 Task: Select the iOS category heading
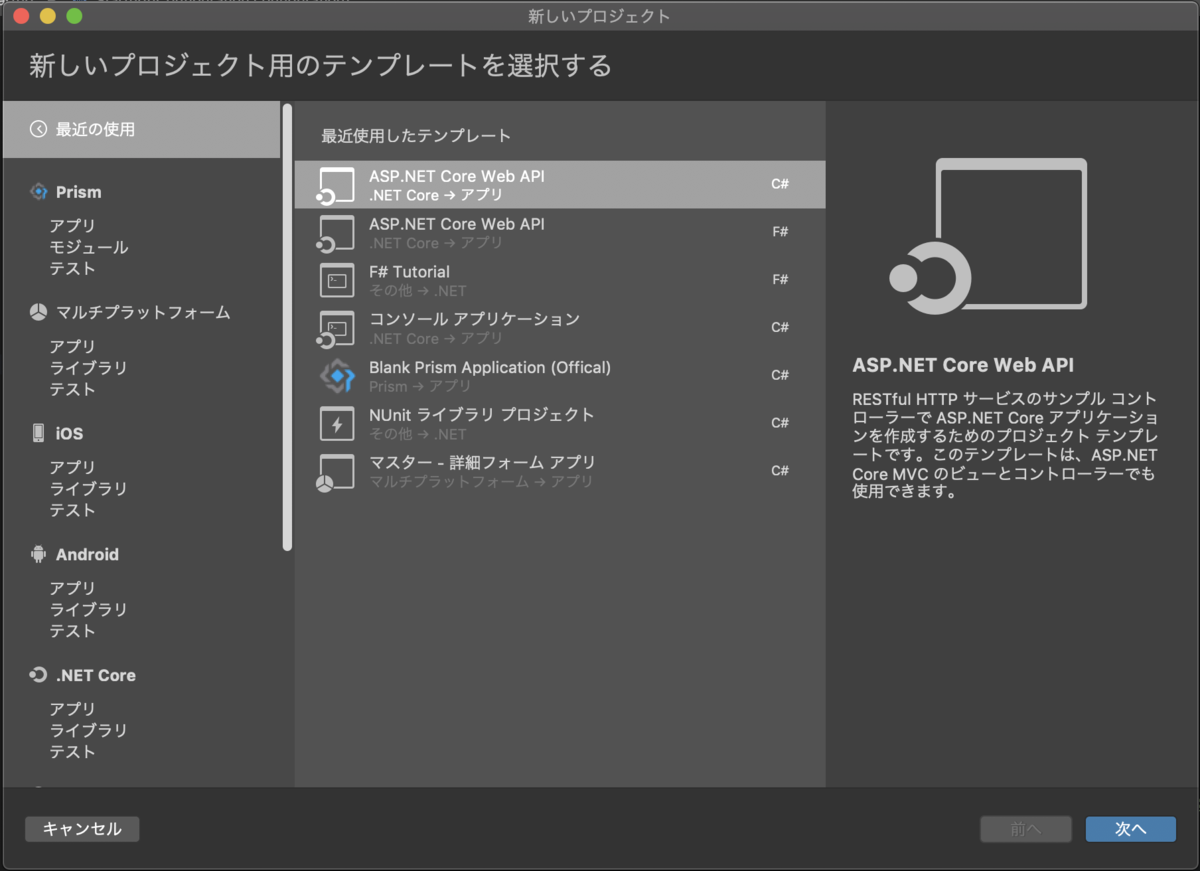(x=70, y=434)
